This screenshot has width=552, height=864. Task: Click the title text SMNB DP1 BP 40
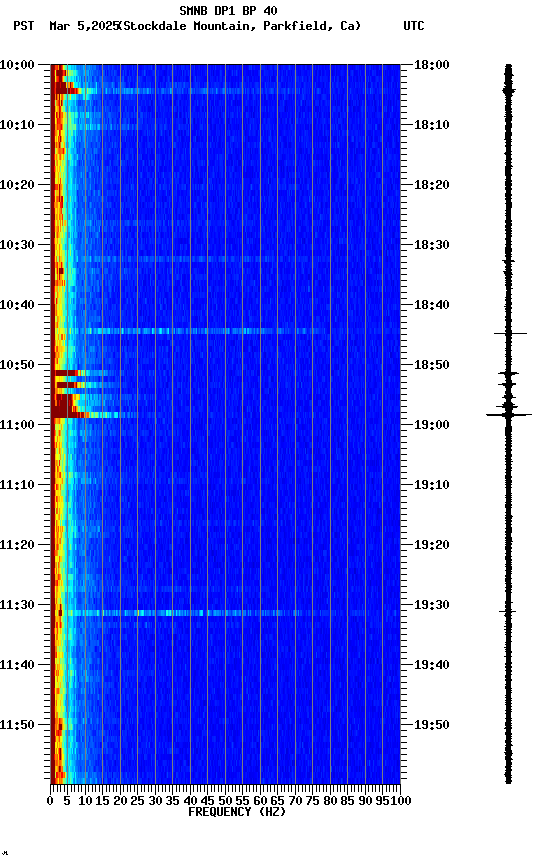pyautogui.click(x=228, y=10)
